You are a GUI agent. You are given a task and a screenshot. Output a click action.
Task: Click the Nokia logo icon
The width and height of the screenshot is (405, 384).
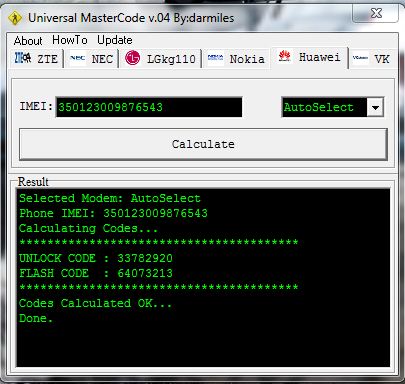pyautogui.click(x=215, y=58)
